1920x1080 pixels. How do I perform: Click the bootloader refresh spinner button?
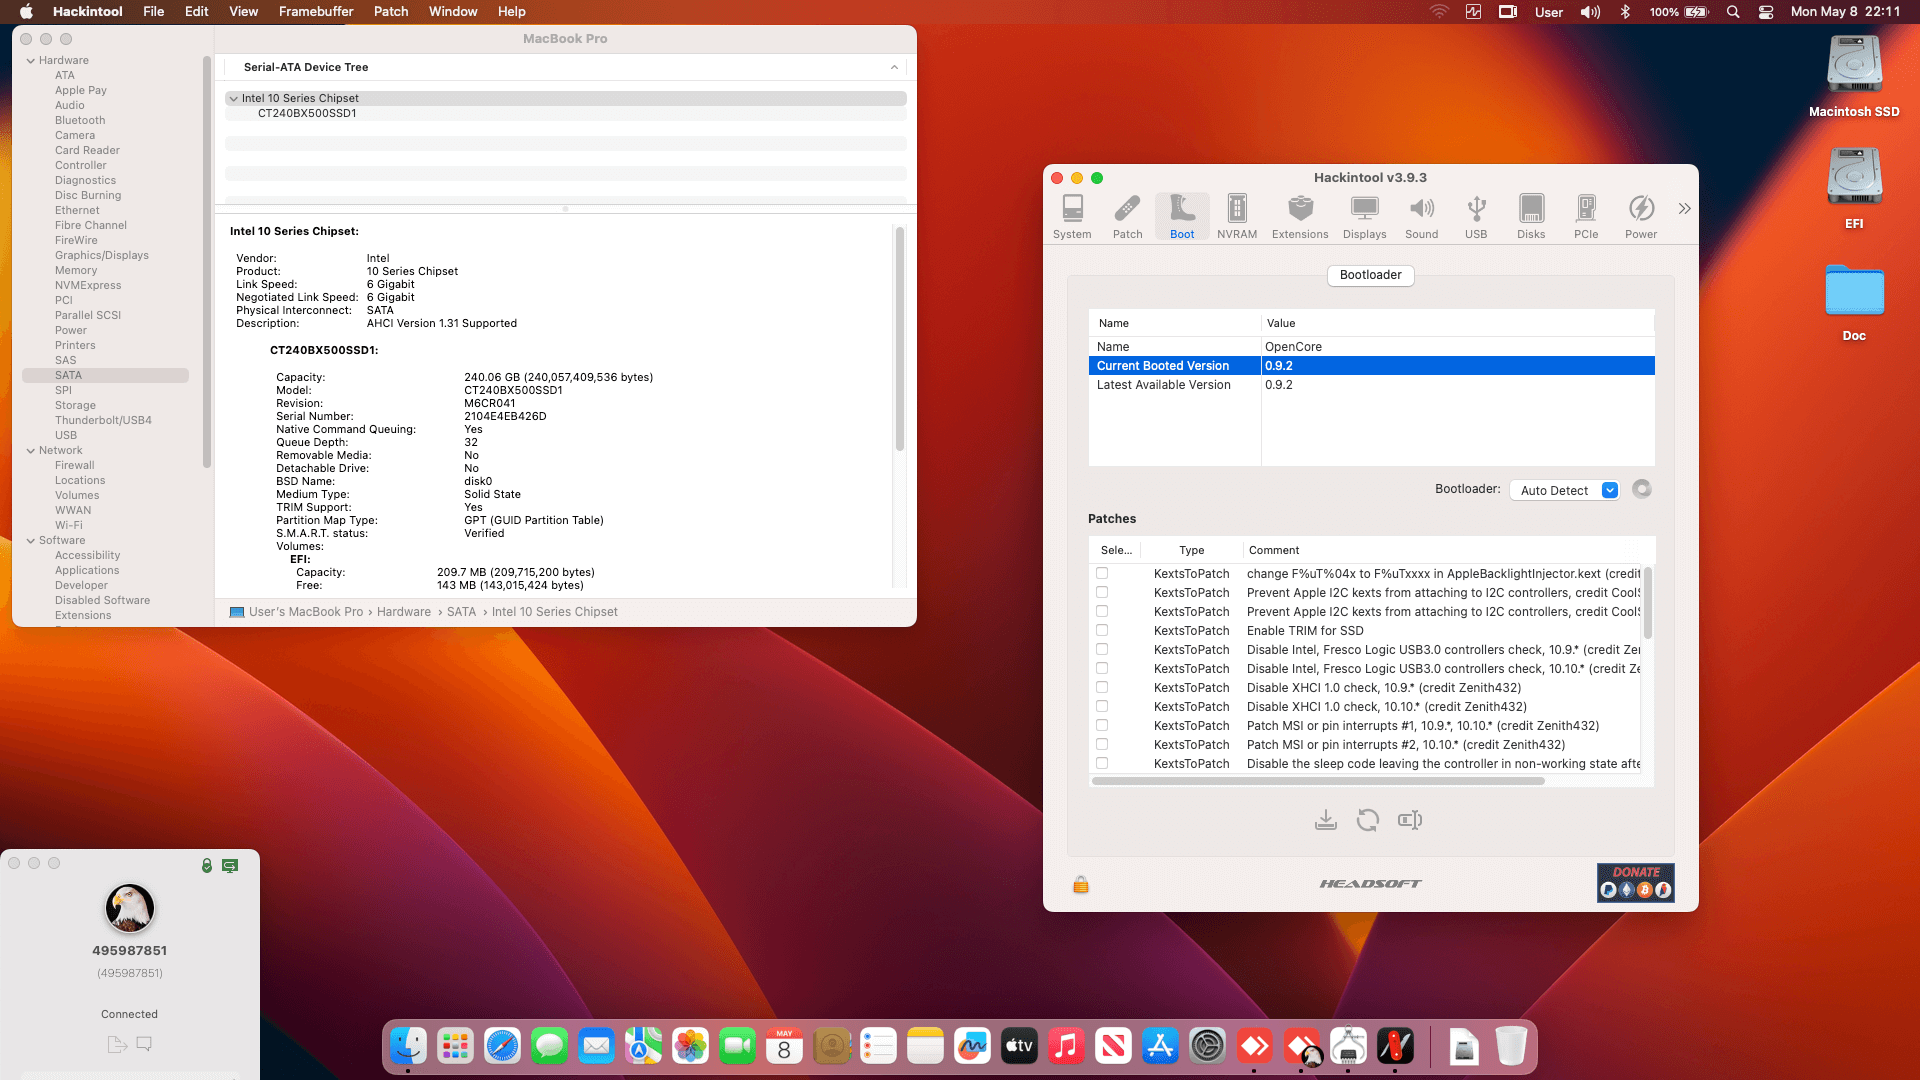(x=1642, y=489)
